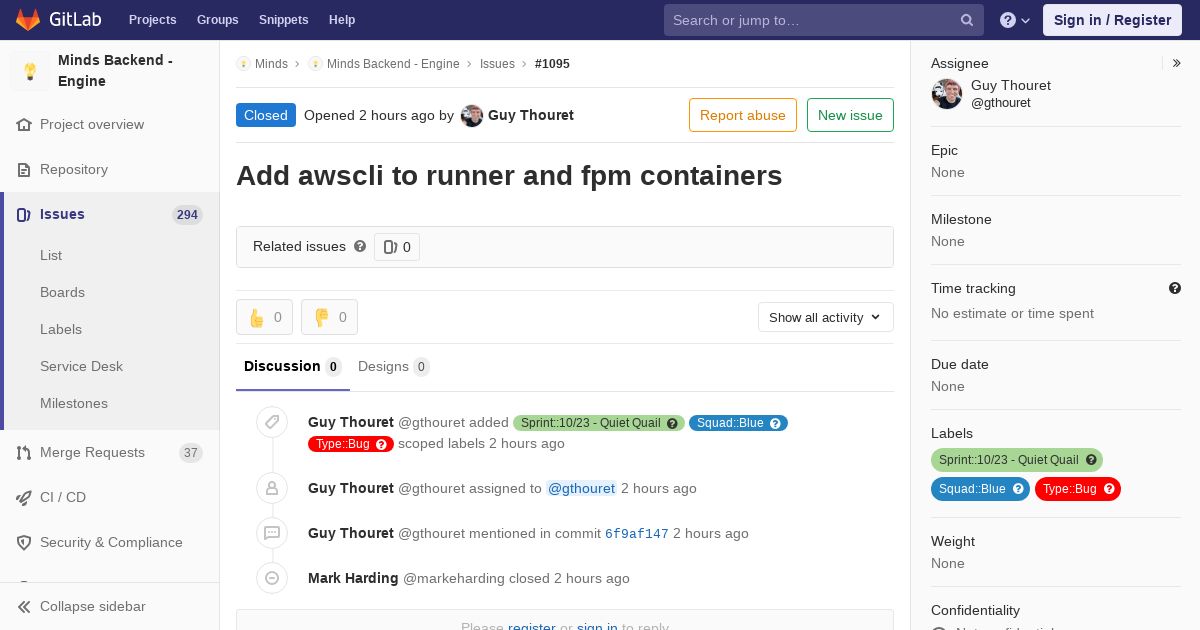
Task: Click the Related issues help icon
Action: 360,246
